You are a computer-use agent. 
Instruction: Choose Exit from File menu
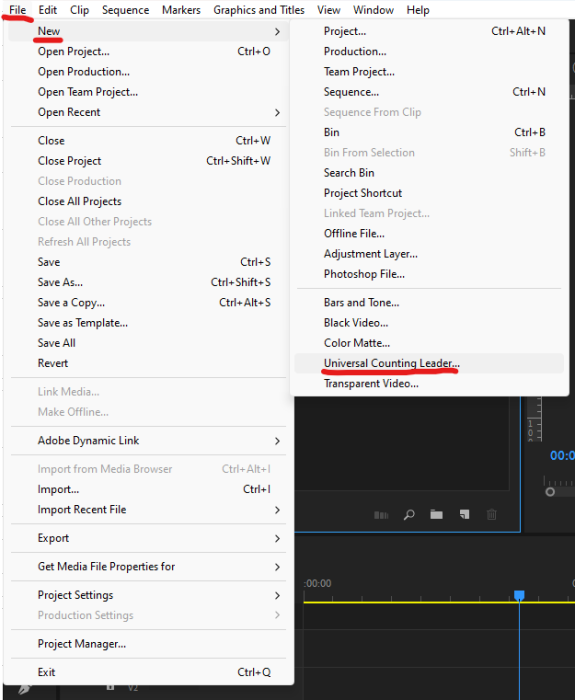(148, 672)
